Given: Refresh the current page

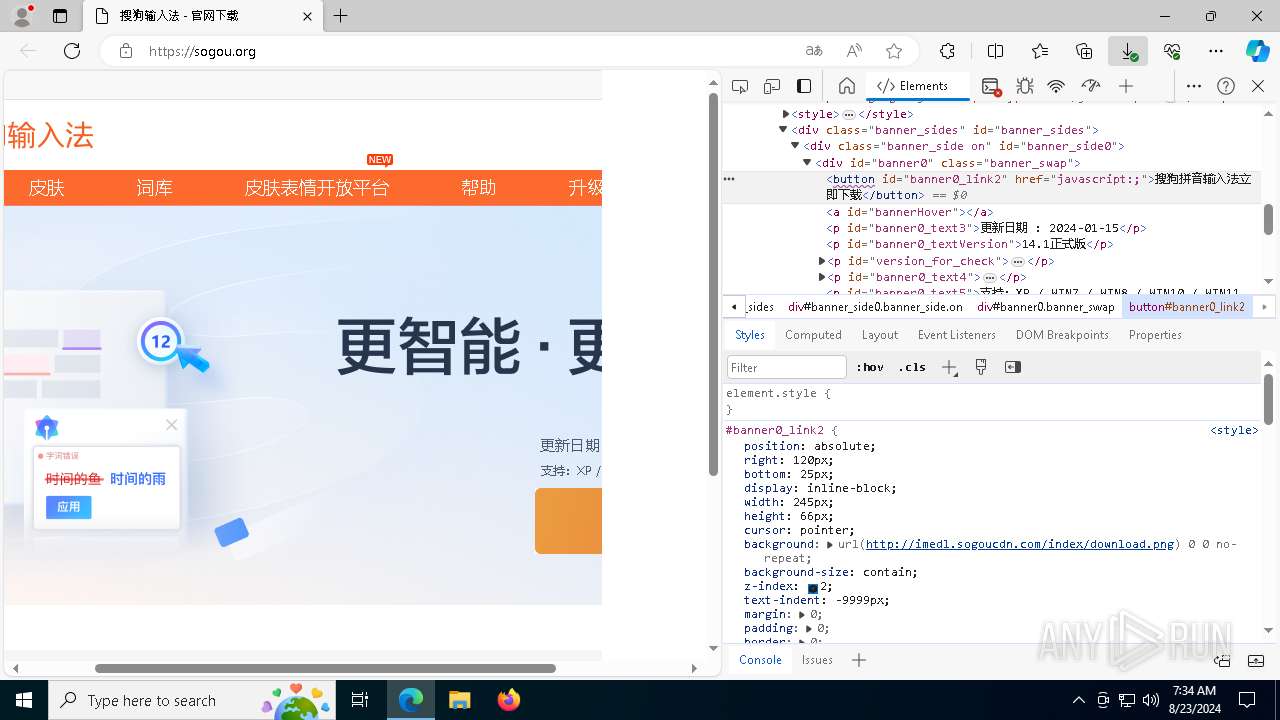Looking at the screenshot, I should pos(72,51).
